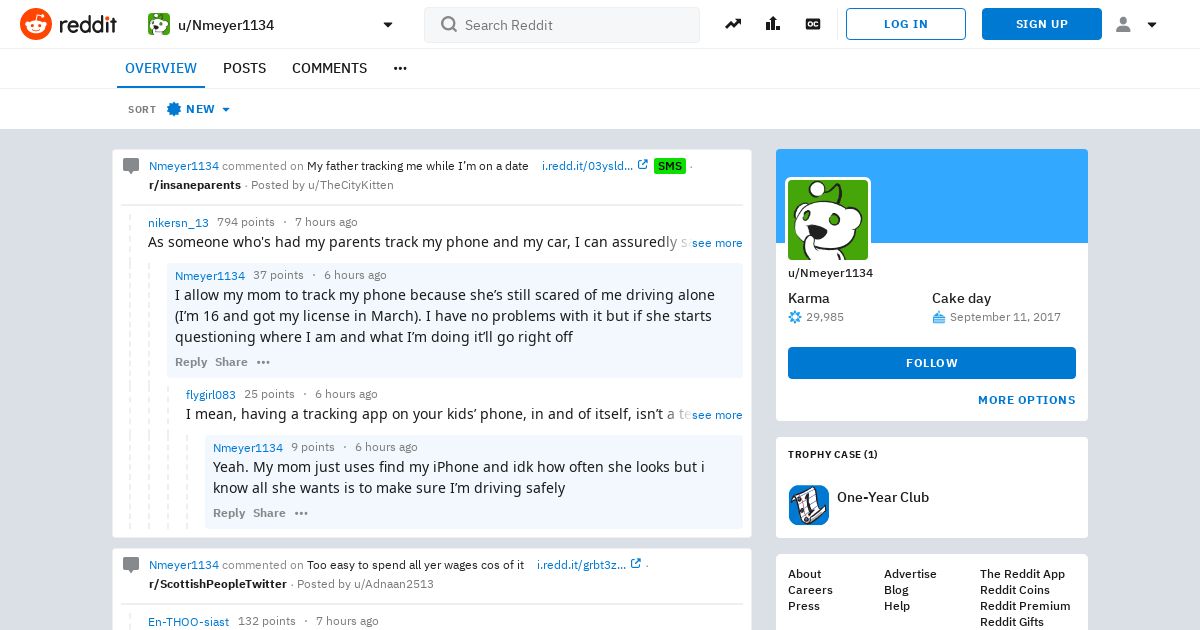Image resolution: width=1200 pixels, height=630 pixels.
Task: Click the Cake day cake icon
Action: [x=939, y=317]
